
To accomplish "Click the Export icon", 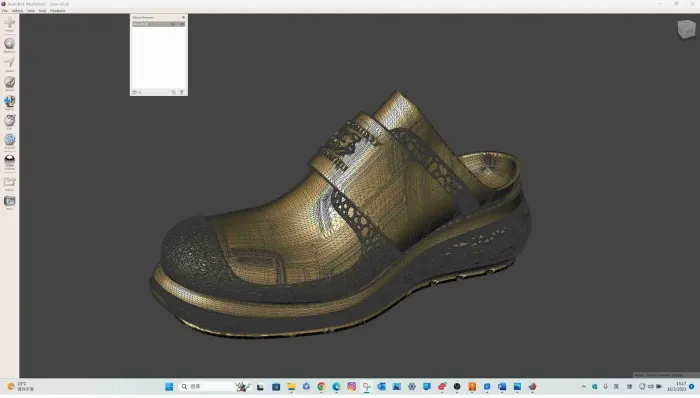I will tap(9, 182).
